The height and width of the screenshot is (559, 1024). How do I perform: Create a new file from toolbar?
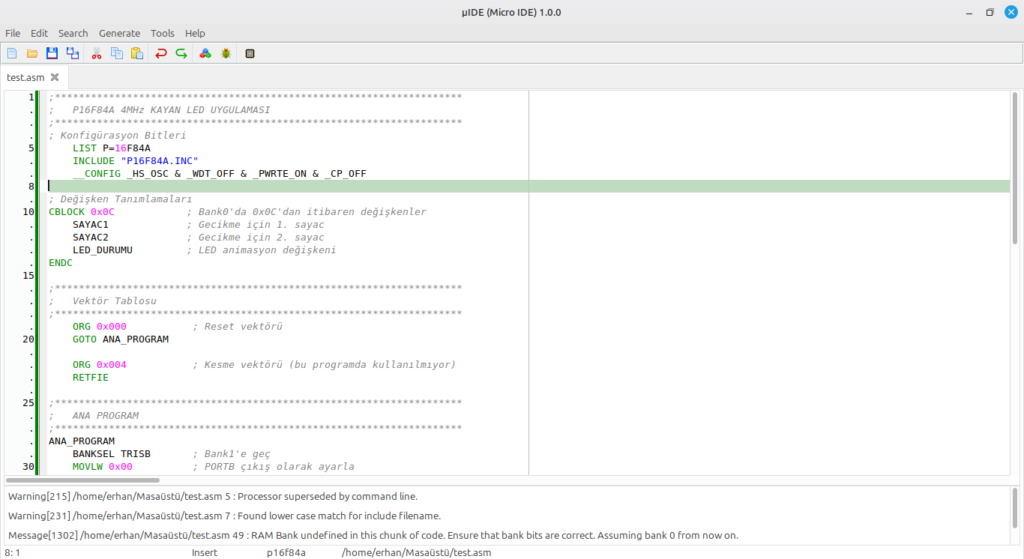click(x=12, y=53)
